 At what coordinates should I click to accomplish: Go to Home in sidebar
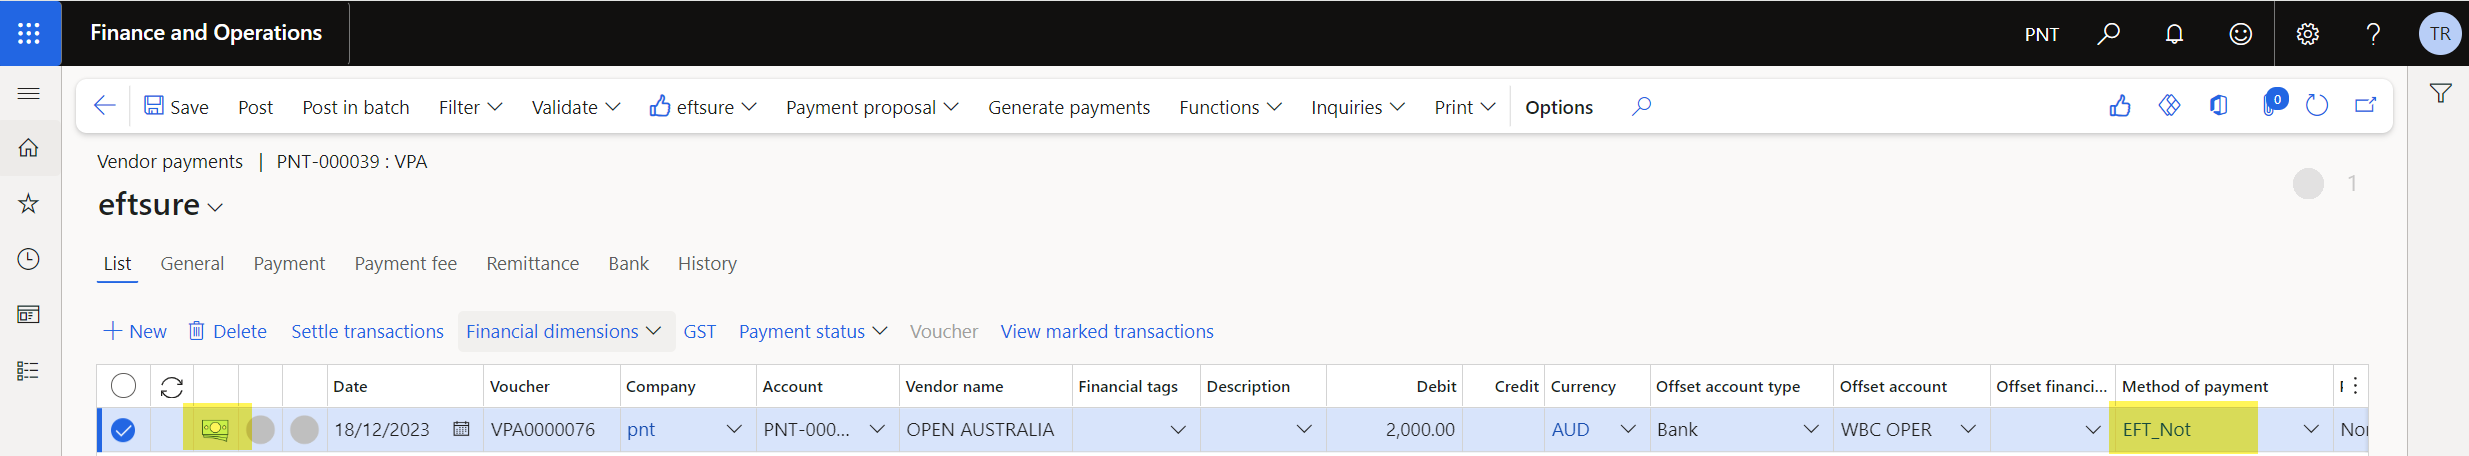click(29, 148)
